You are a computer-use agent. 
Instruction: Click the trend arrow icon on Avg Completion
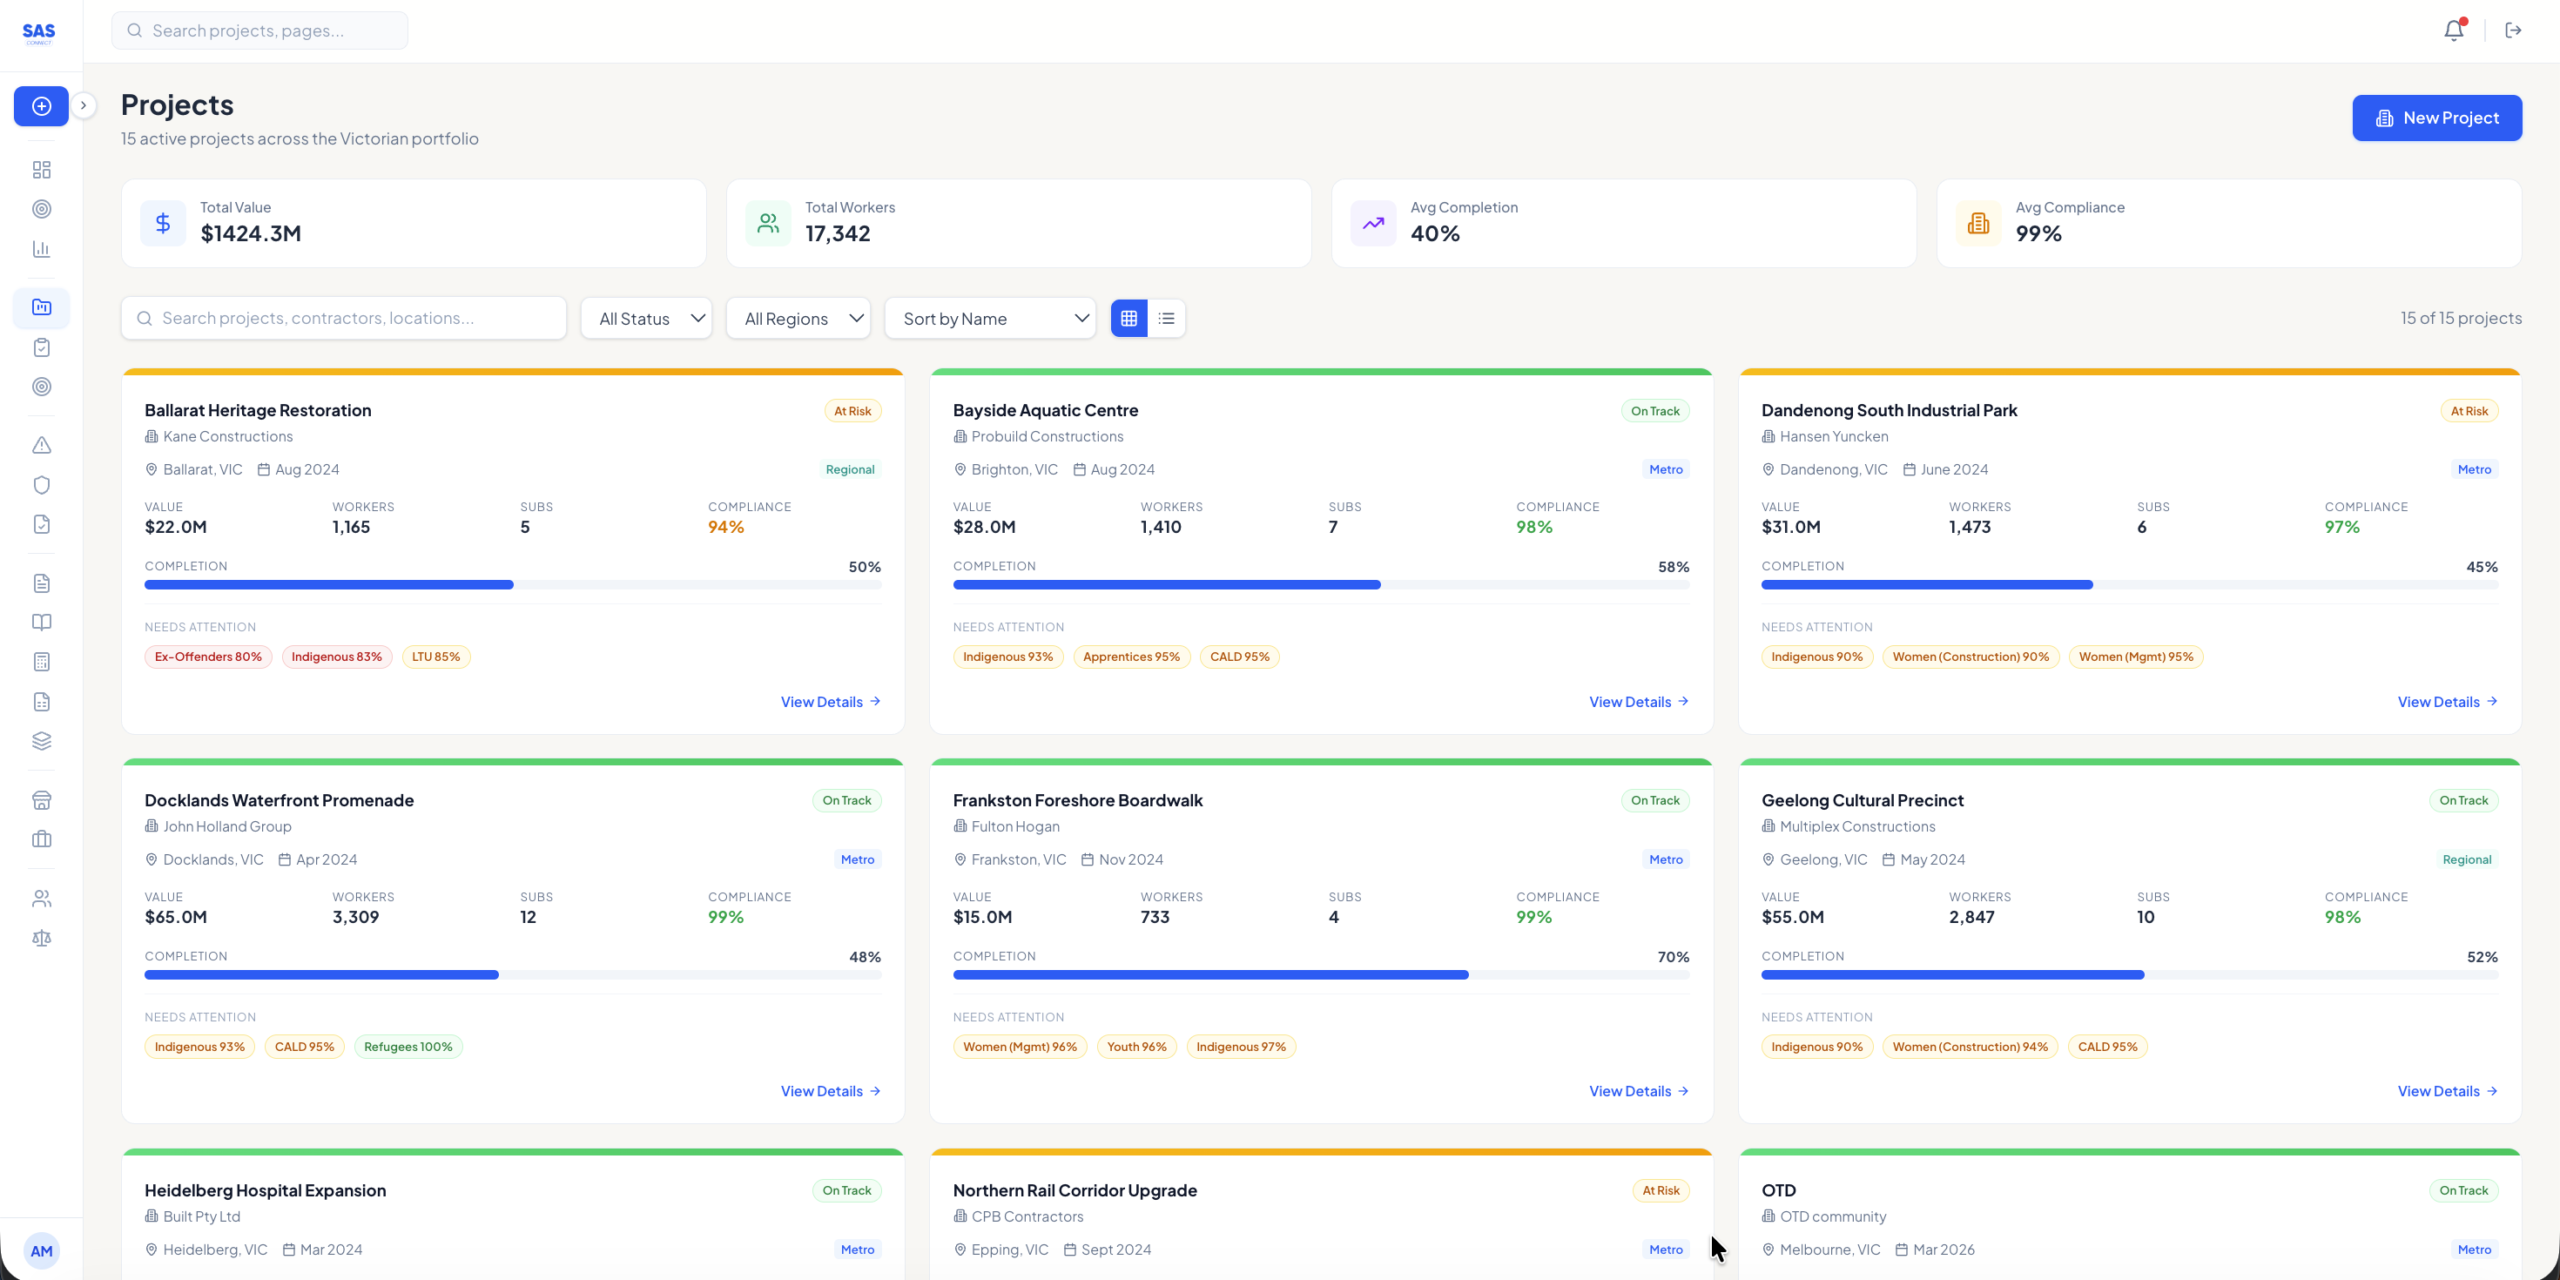point(1373,223)
